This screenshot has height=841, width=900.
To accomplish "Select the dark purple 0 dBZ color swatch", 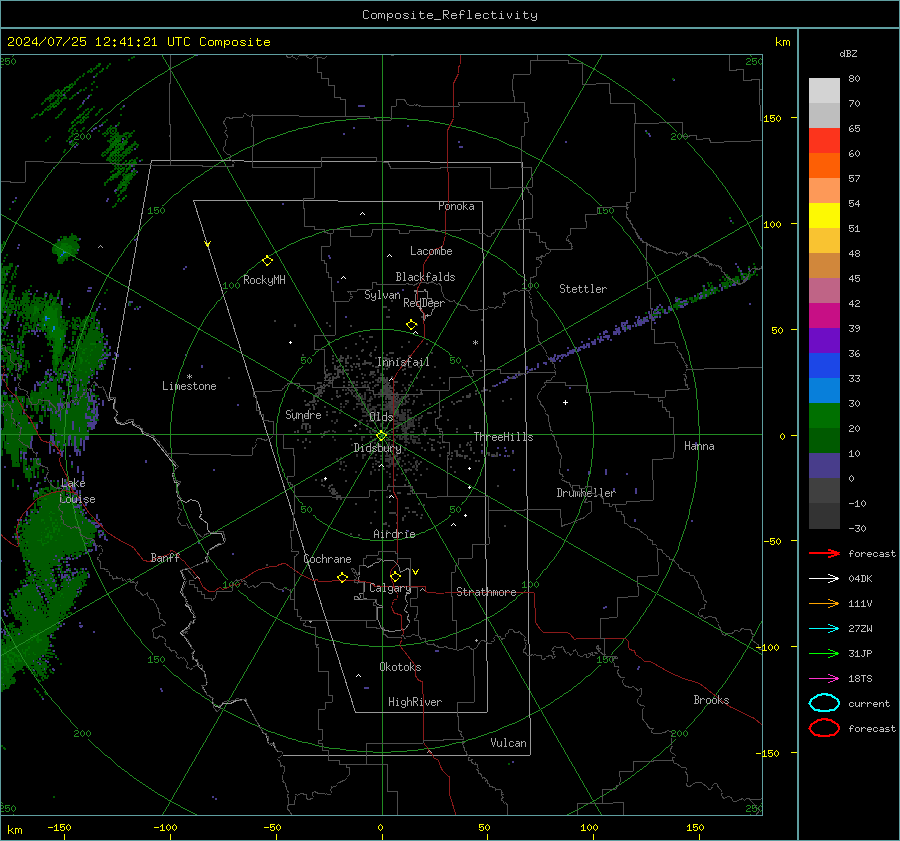I will click(824, 466).
